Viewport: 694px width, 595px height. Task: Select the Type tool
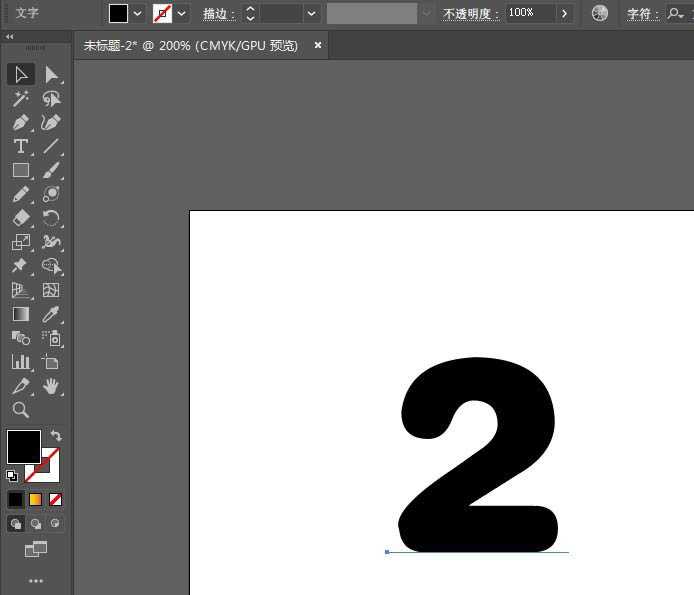21,147
